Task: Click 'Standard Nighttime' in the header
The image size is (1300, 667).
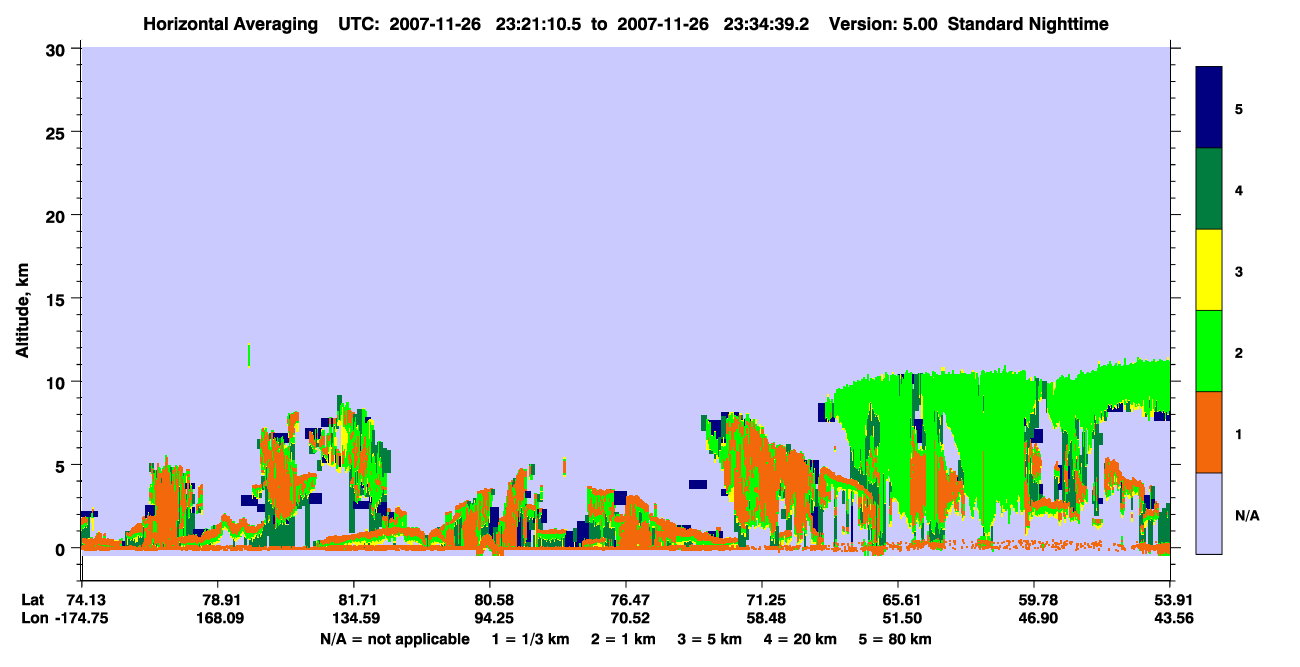Action: click(x=1028, y=24)
